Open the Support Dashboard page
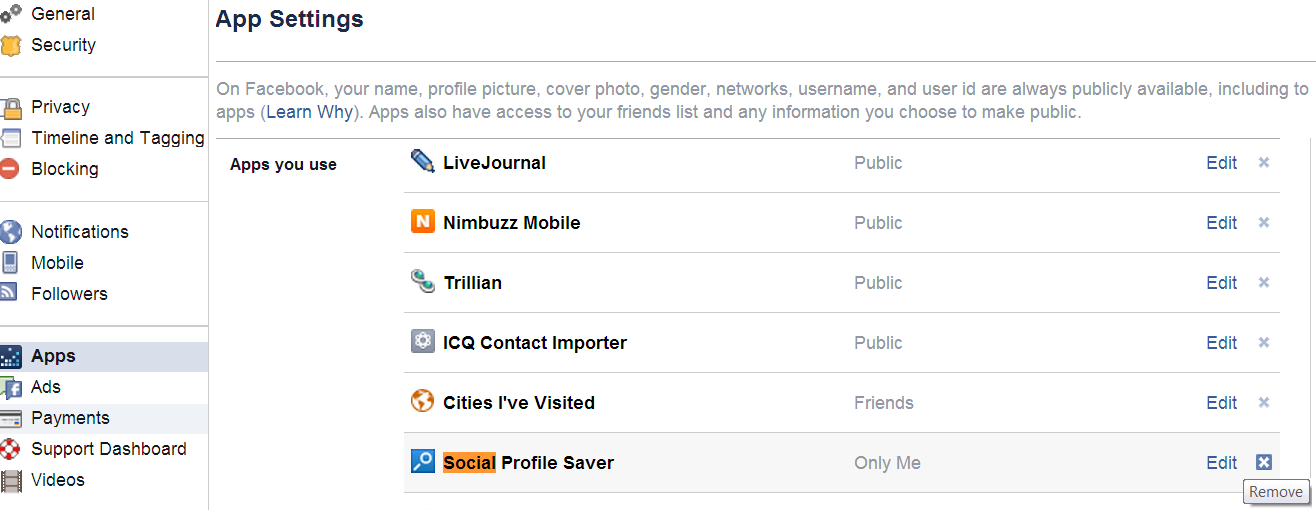Screen dimensions: 1316x510 [109, 449]
